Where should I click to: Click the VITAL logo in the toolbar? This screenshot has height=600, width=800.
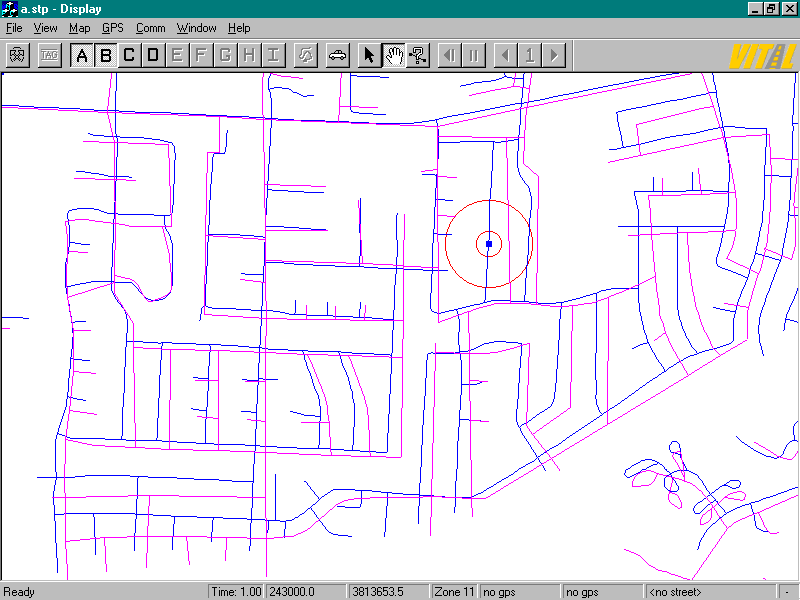(761, 55)
